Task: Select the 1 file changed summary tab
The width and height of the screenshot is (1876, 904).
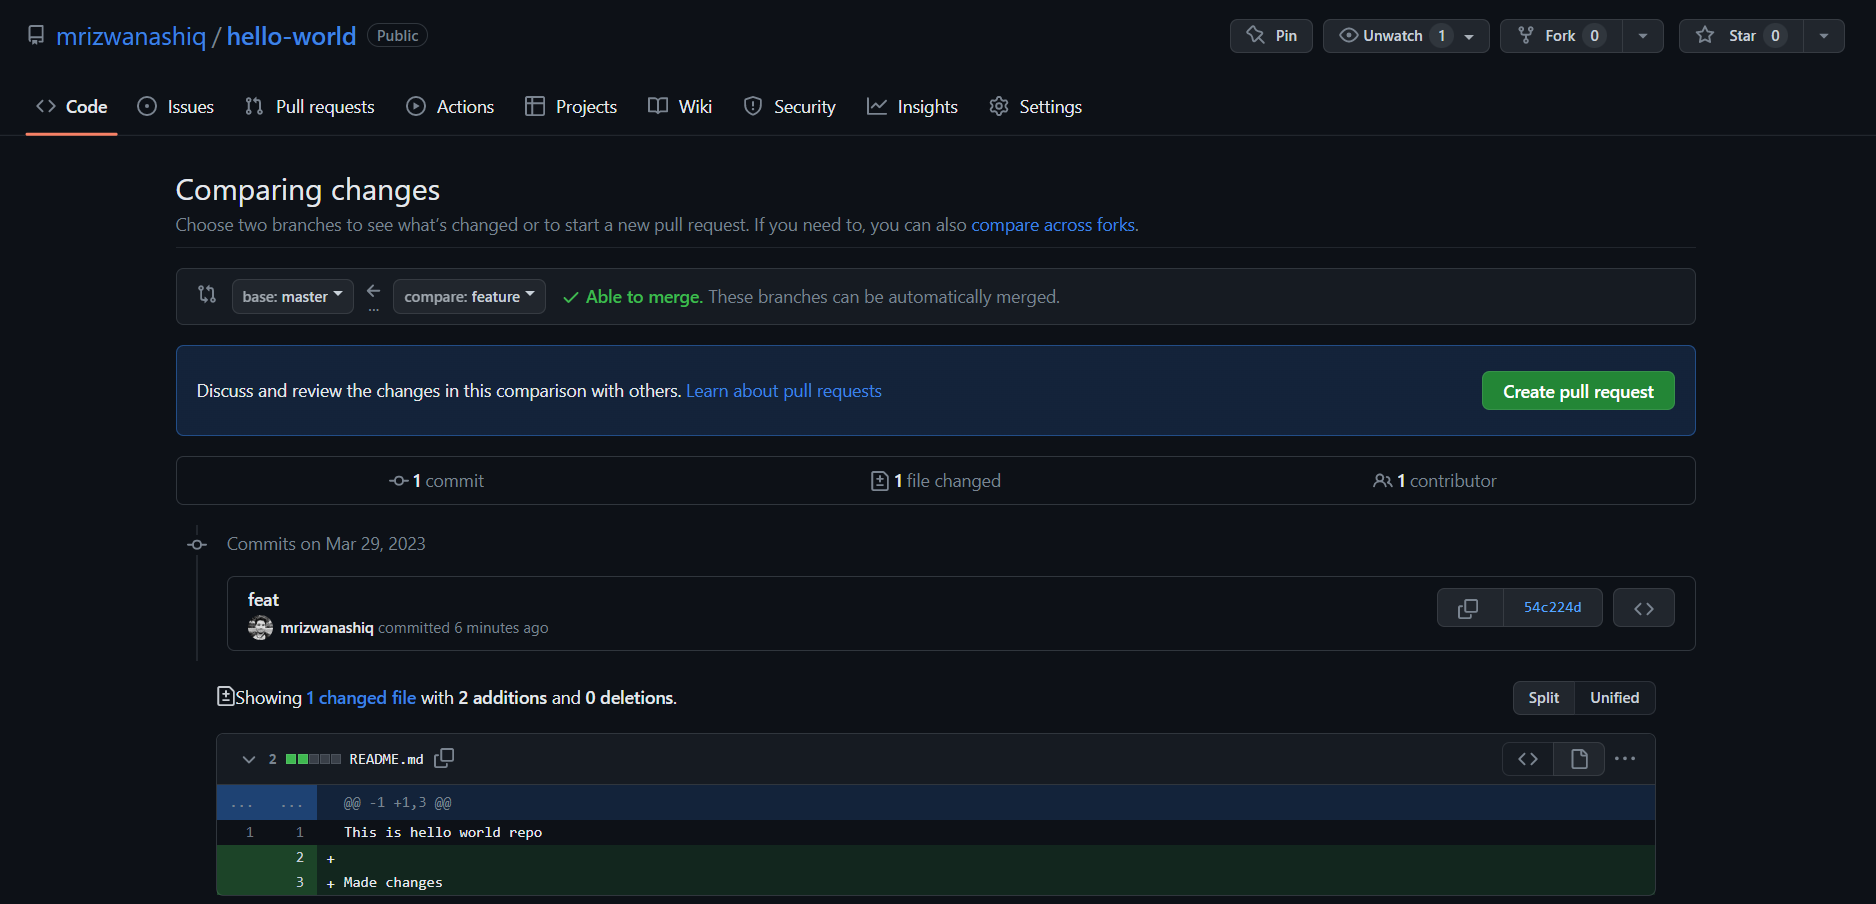Action: coord(936,481)
